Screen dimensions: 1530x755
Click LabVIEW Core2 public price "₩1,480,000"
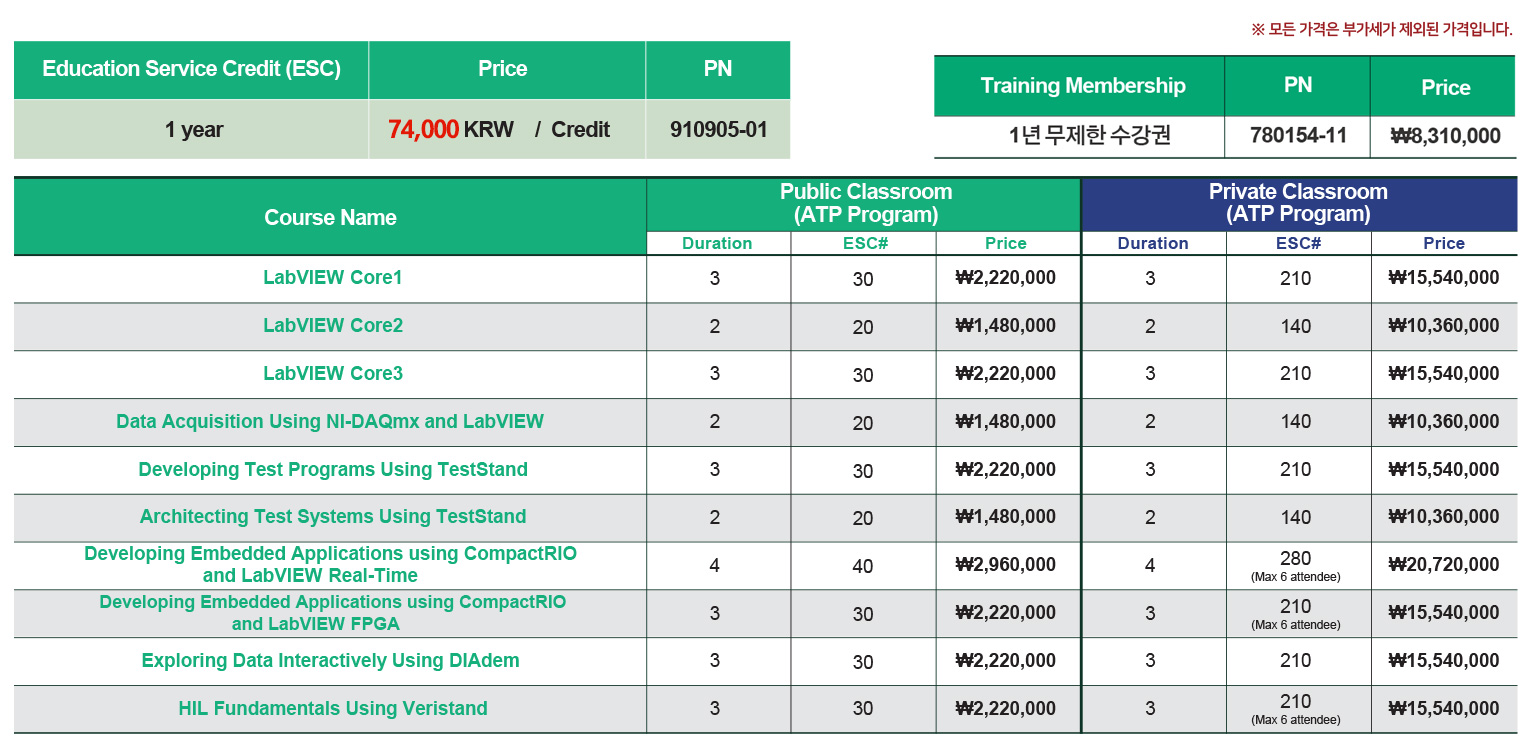(1006, 326)
